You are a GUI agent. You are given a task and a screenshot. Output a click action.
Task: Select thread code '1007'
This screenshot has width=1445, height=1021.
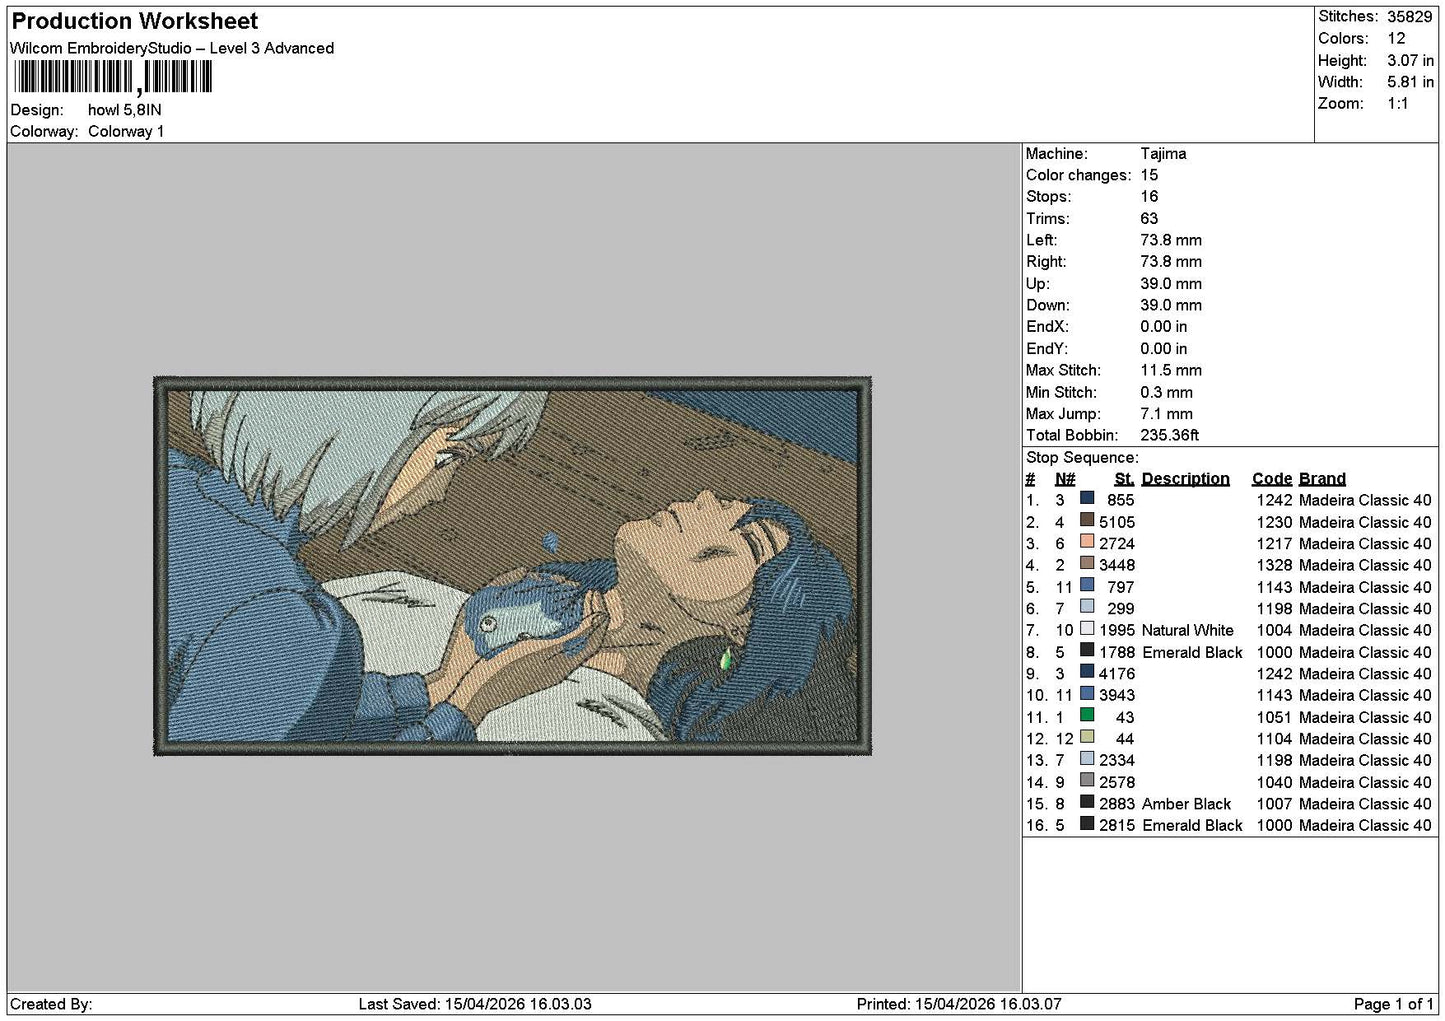1275,804
